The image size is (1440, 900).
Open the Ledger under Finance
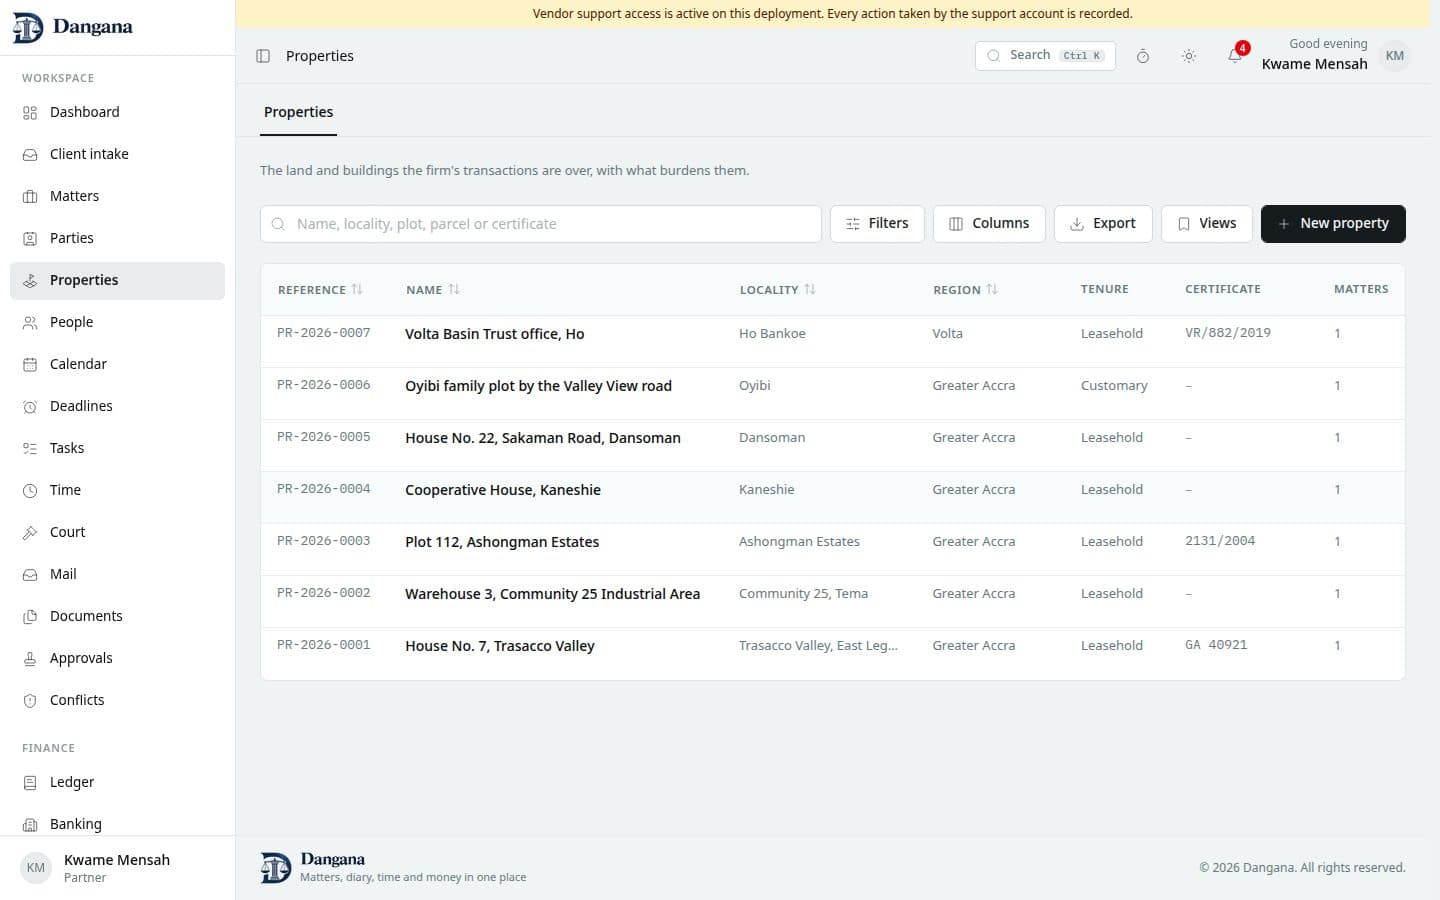click(x=117, y=782)
